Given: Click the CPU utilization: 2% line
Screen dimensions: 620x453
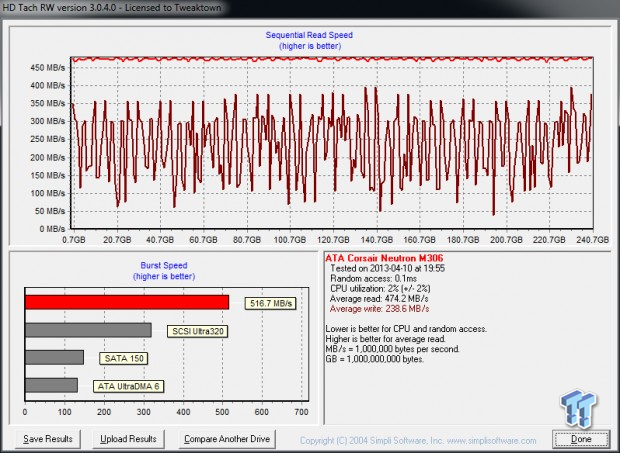Looking at the screenshot, I should 380,289.
